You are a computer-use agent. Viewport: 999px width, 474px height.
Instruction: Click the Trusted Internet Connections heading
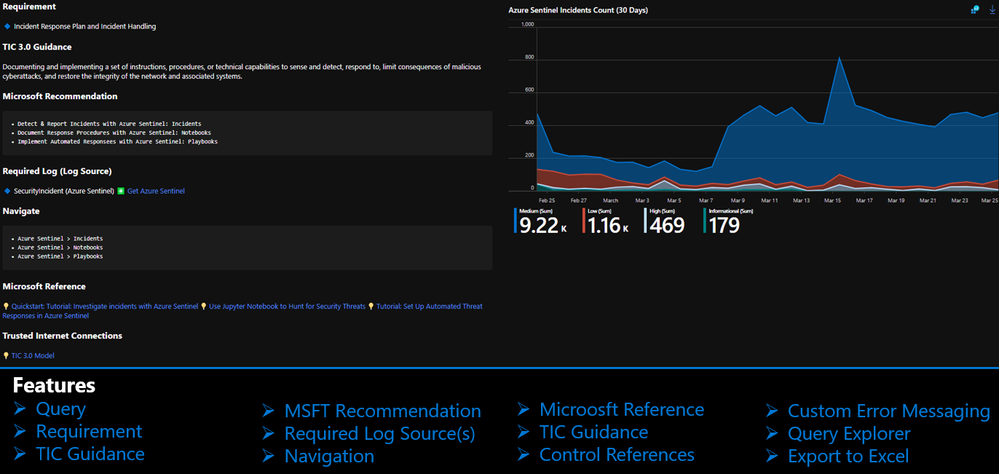pos(62,336)
